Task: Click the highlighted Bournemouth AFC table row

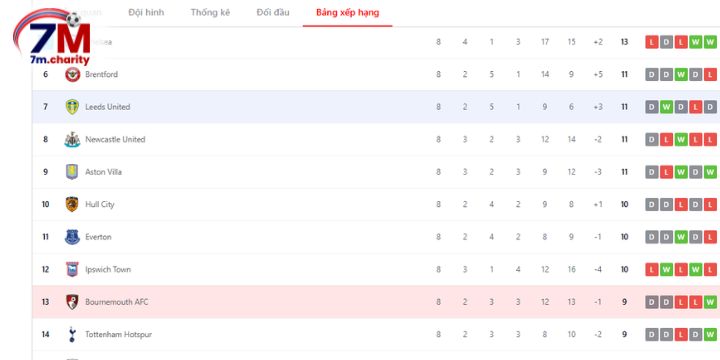Action: point(376,302)
